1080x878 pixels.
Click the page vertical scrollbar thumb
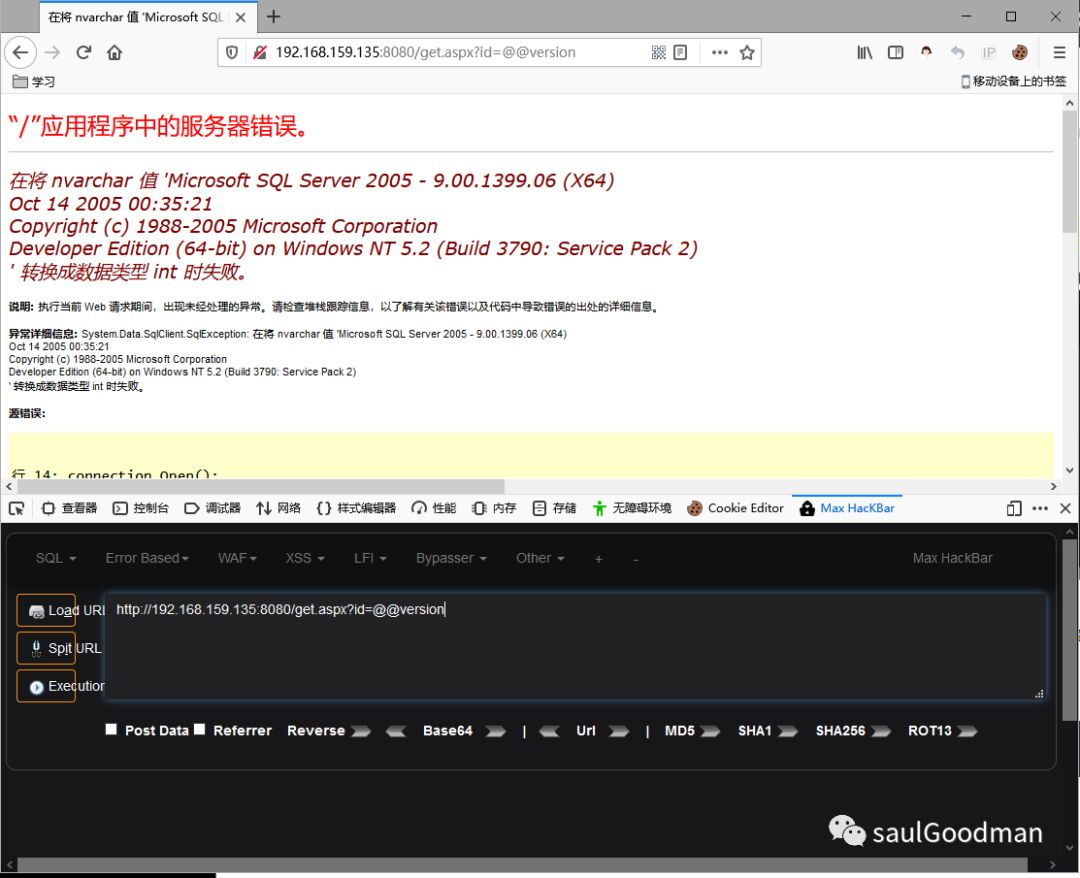point(1069,172)
